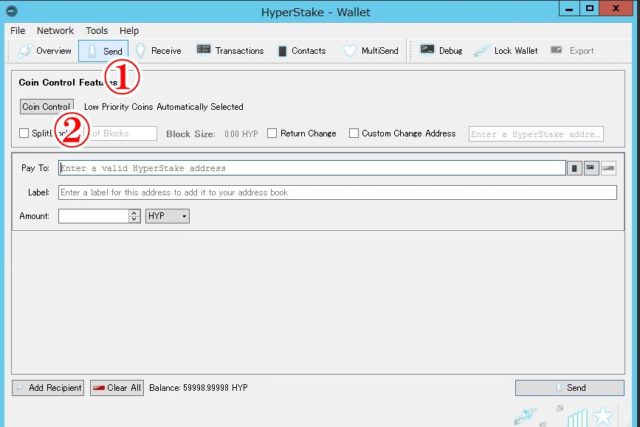The width and height of the screenshot is (640, 427).
Task: Focus the Label input field
Action: (x=337, y=192)
